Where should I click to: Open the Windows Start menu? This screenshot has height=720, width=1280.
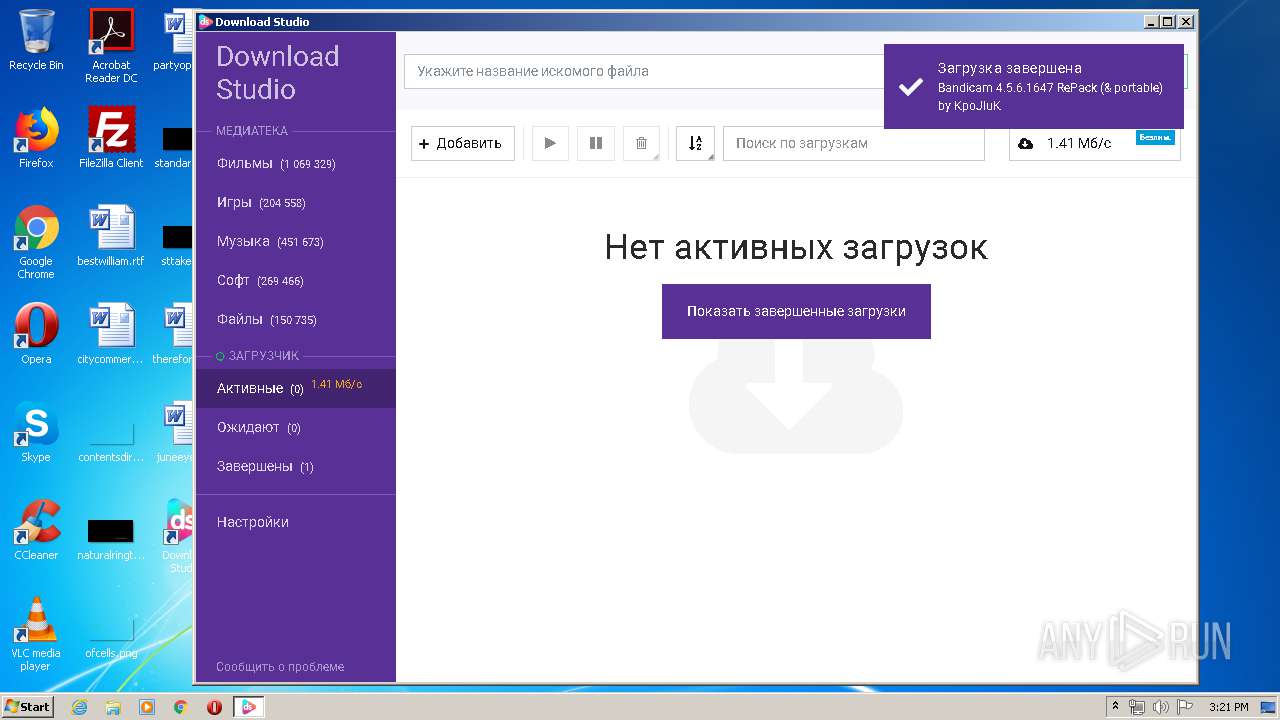[x=28, y=706]
